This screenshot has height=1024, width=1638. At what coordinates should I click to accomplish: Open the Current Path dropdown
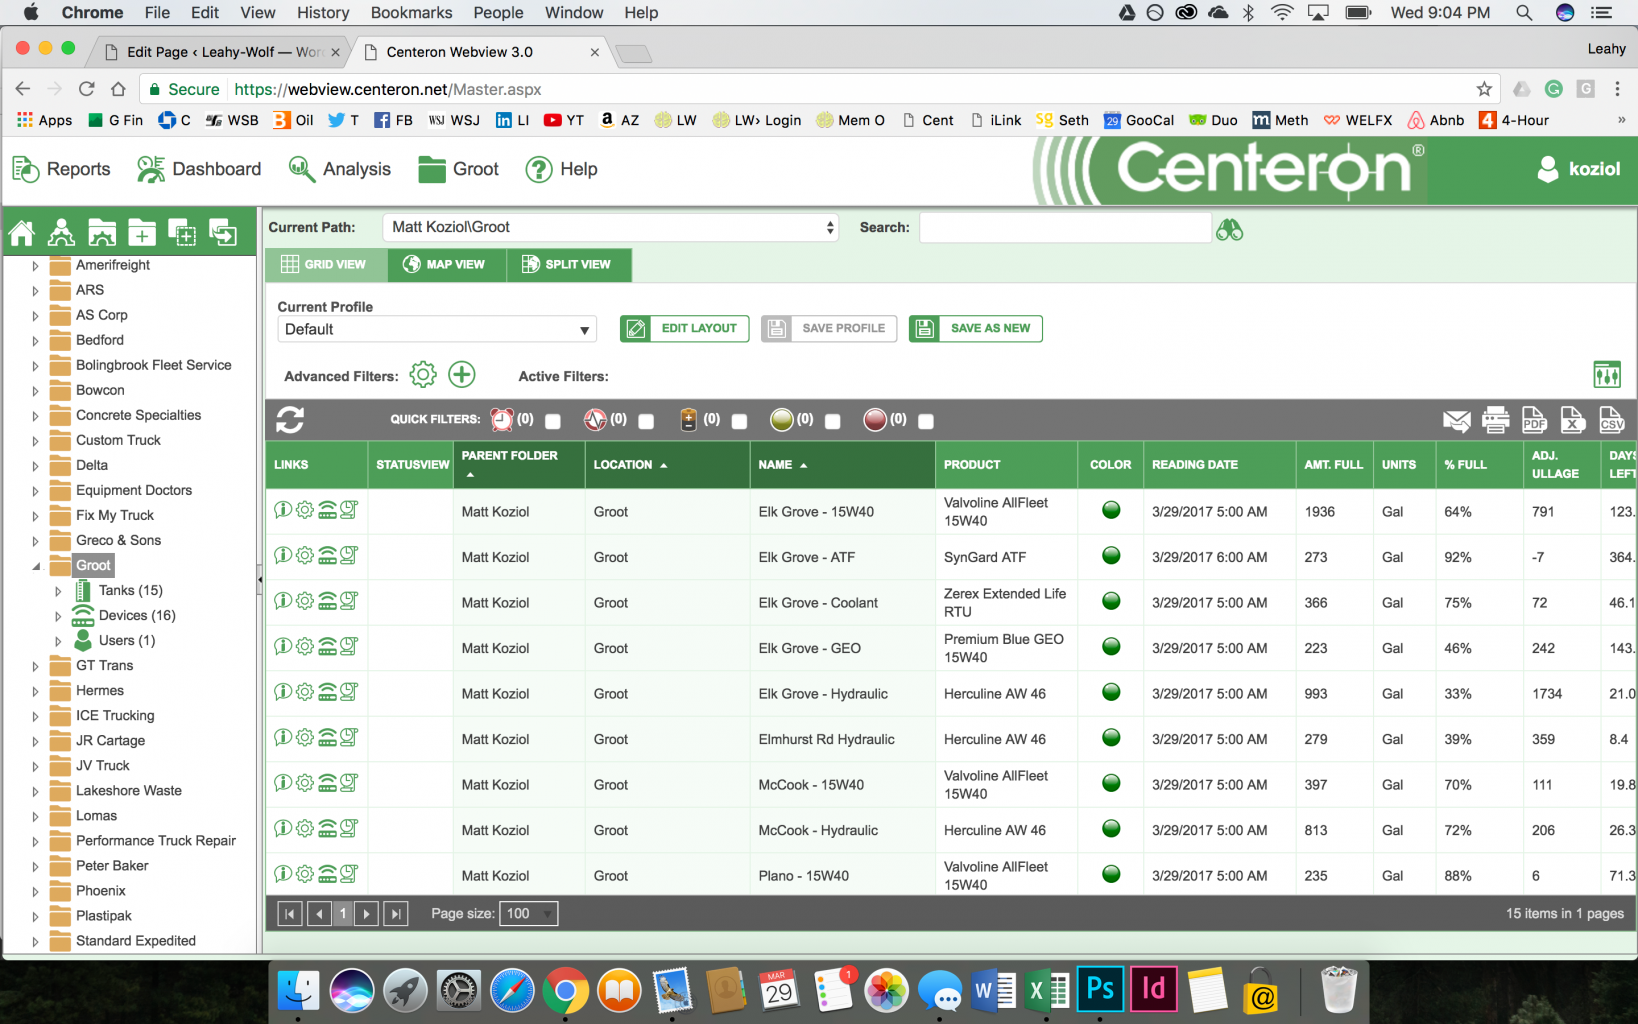(x=611, y=227)
